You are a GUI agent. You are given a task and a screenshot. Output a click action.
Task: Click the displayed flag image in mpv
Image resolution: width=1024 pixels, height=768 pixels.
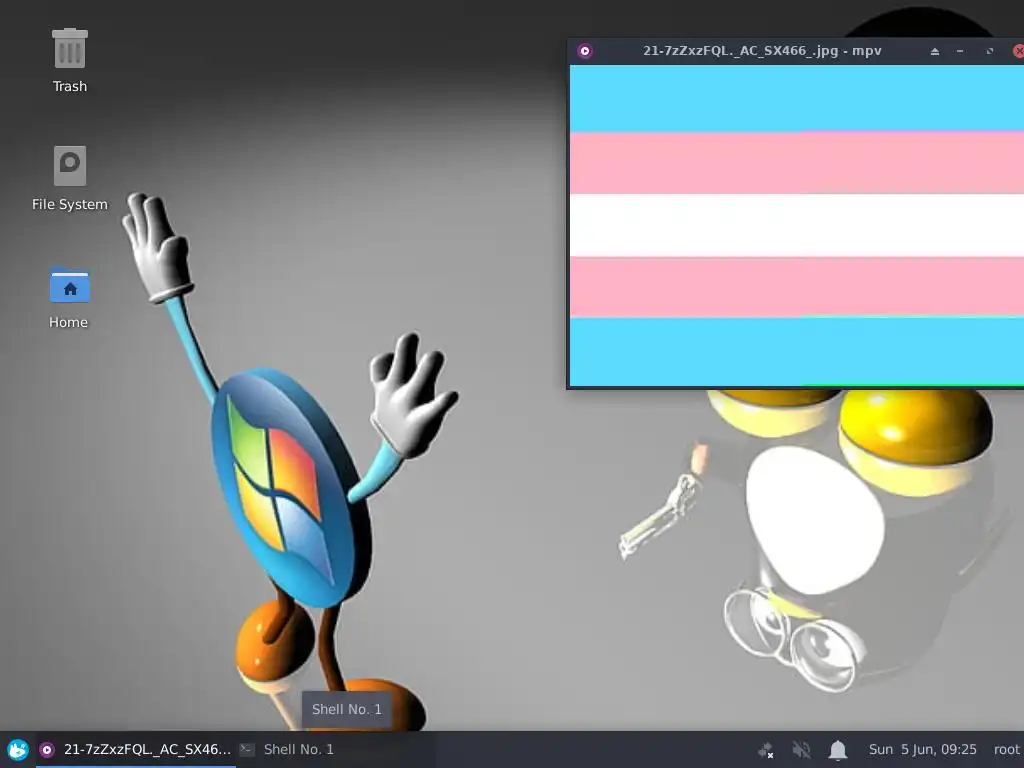797,225
